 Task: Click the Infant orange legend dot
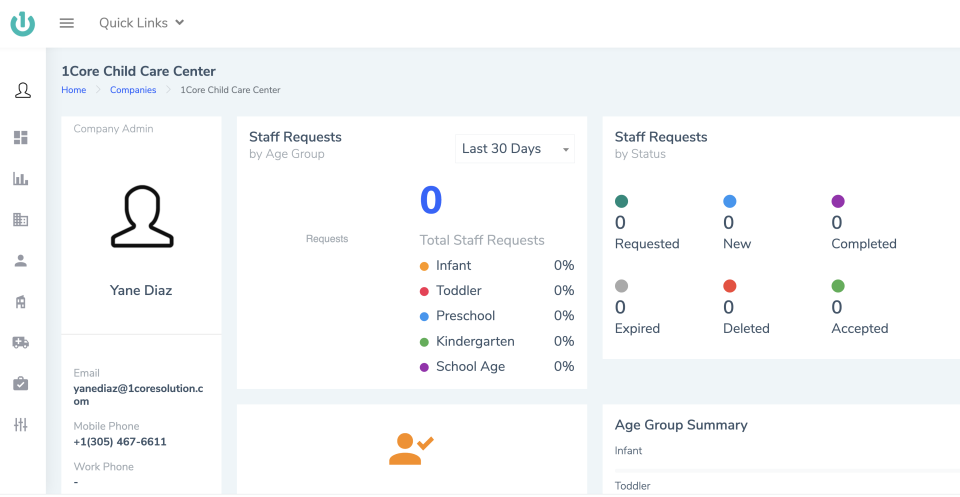[x=424, y=266]
